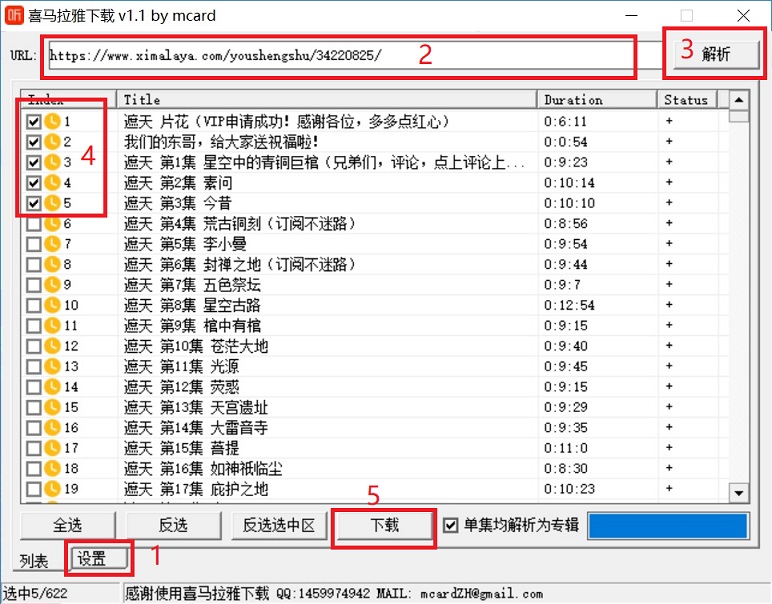Click the blue download progress bar
Viewport: 772px width, 604px height.
coord(668,526)
